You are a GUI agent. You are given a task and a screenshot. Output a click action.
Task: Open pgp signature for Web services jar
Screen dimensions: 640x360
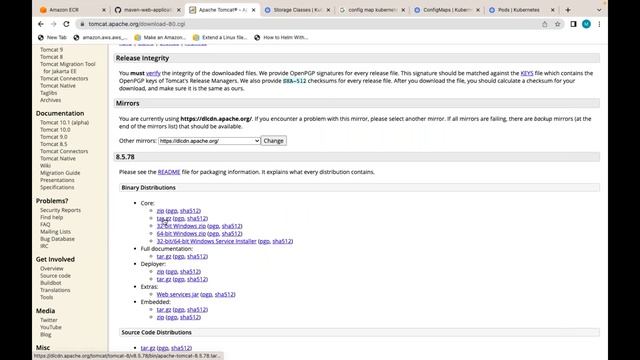pos(207,294)
